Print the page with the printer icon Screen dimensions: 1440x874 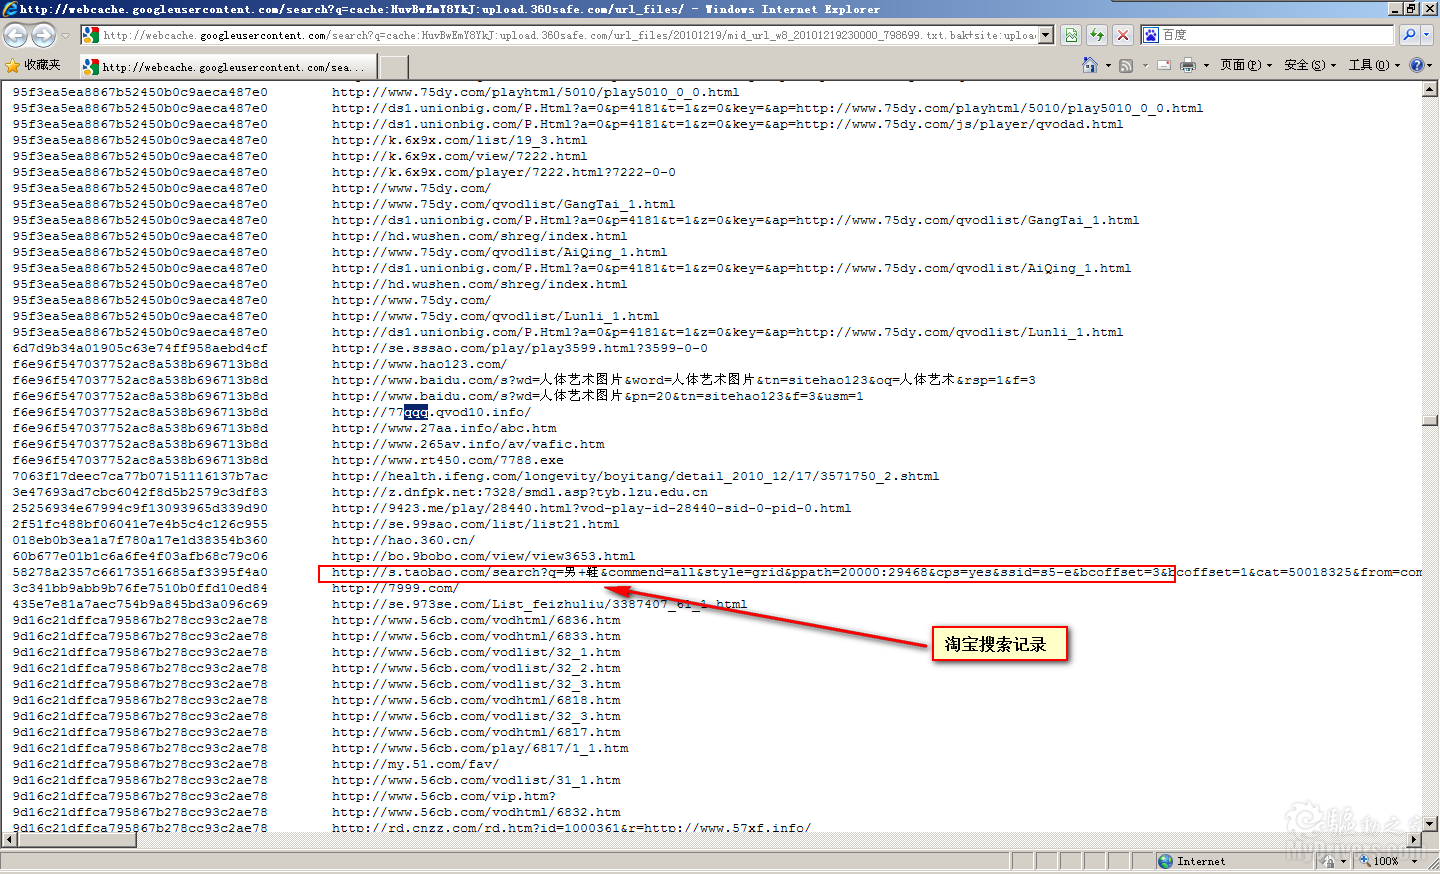(1188, 65)
